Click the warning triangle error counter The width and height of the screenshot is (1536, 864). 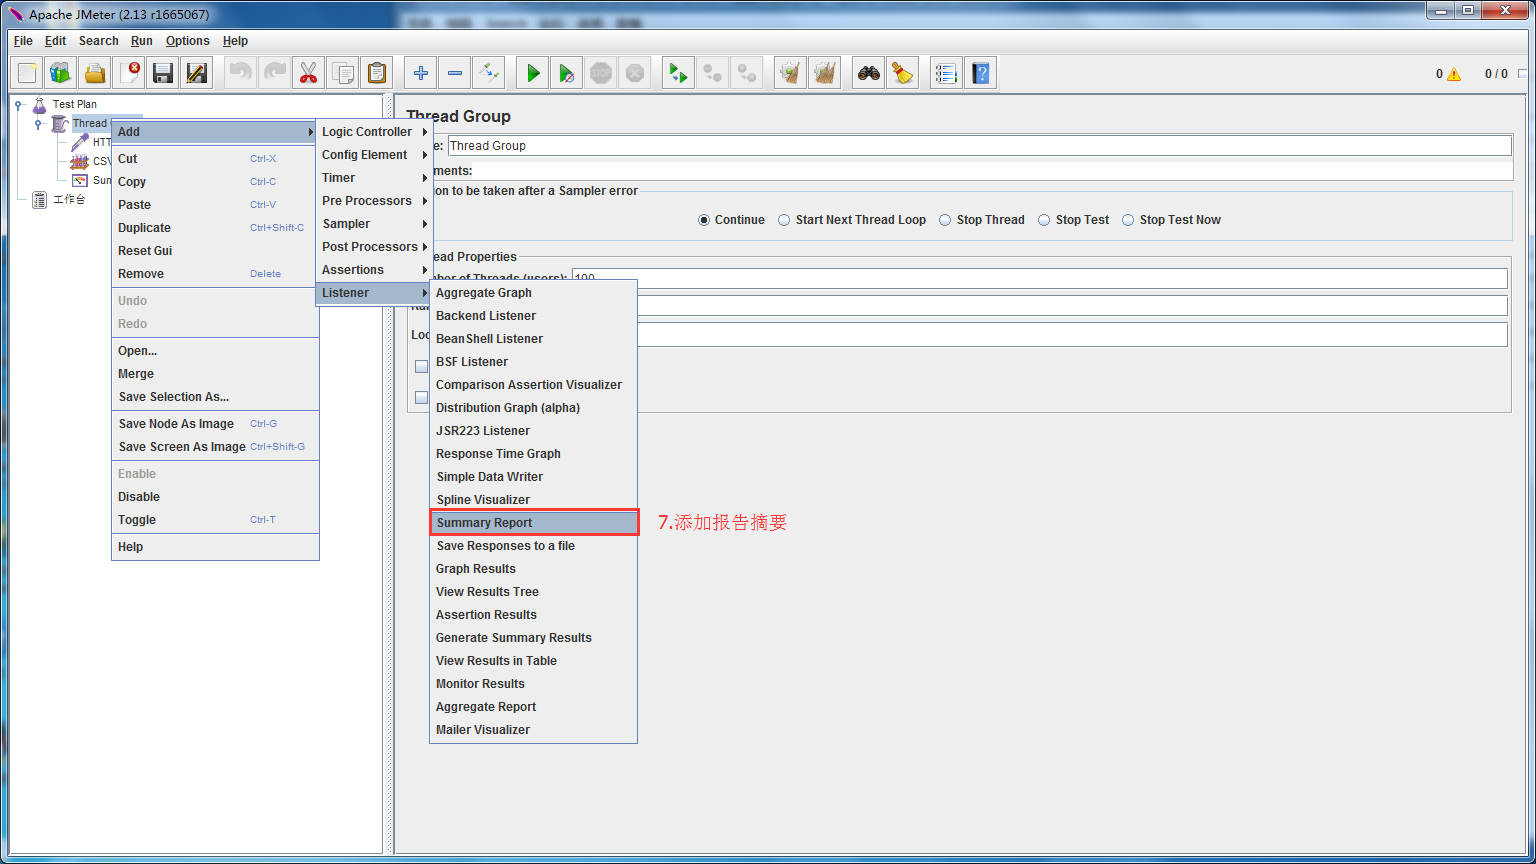coord(1453,74)
